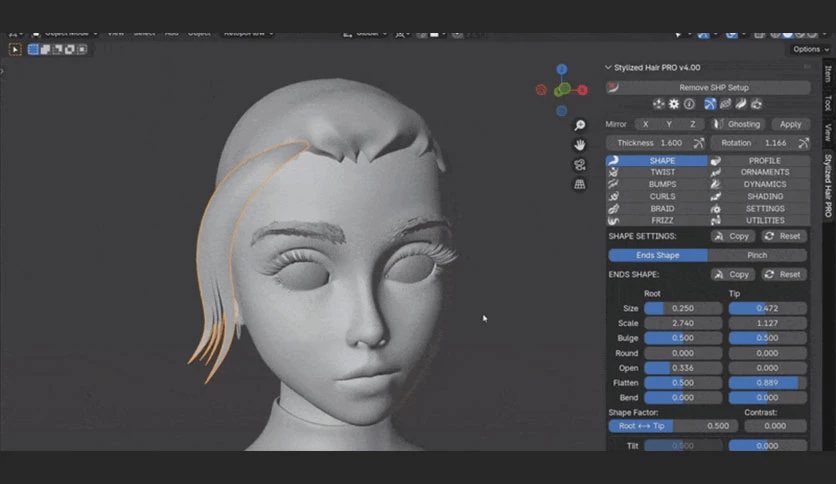The image size is (836, 484).
Task: Open the SHADING category
Action: [x=759, y=197]
